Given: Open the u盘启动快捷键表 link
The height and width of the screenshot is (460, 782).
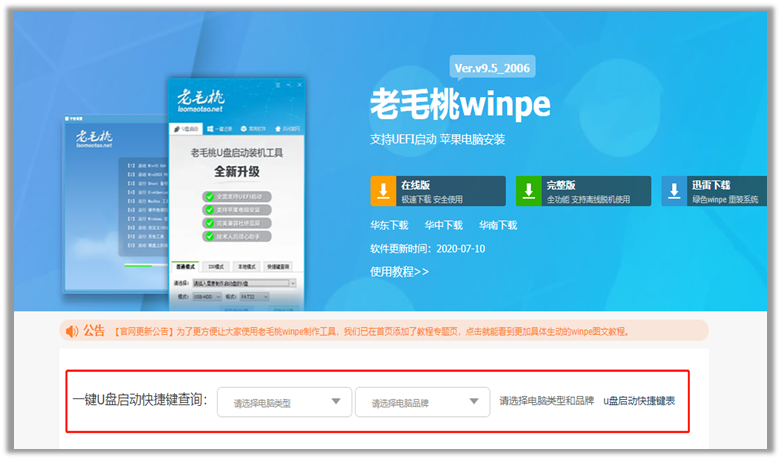Looking at the screenshot, I should pyautogui.click(x=639, y=401).
